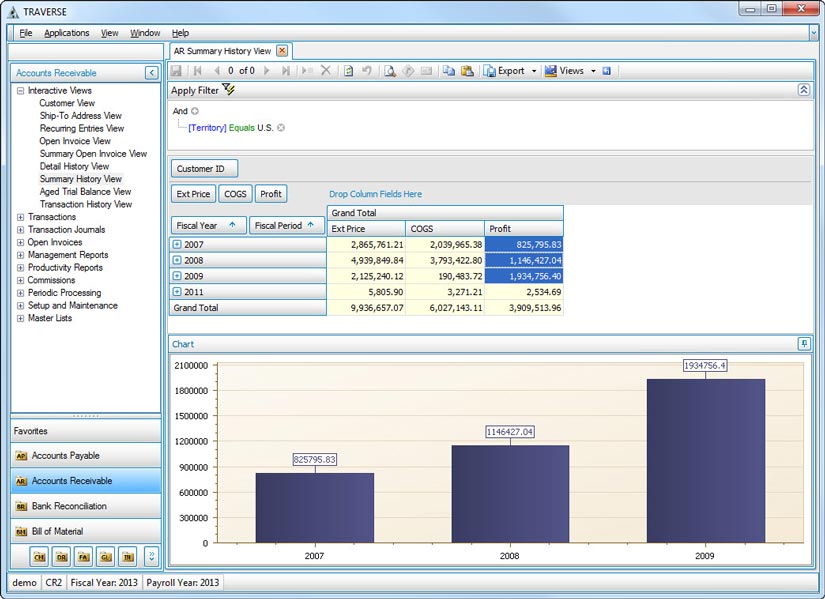The height and width of the screenshot is (599, 825).
Task: Click the [Territory] filter field link
Action: point(207,127)
